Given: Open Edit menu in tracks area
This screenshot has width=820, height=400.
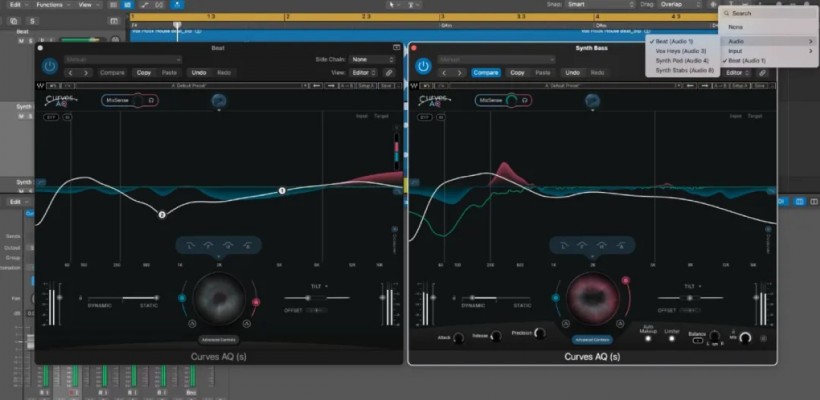Looking at the screenshot, I should coord(18,4).
